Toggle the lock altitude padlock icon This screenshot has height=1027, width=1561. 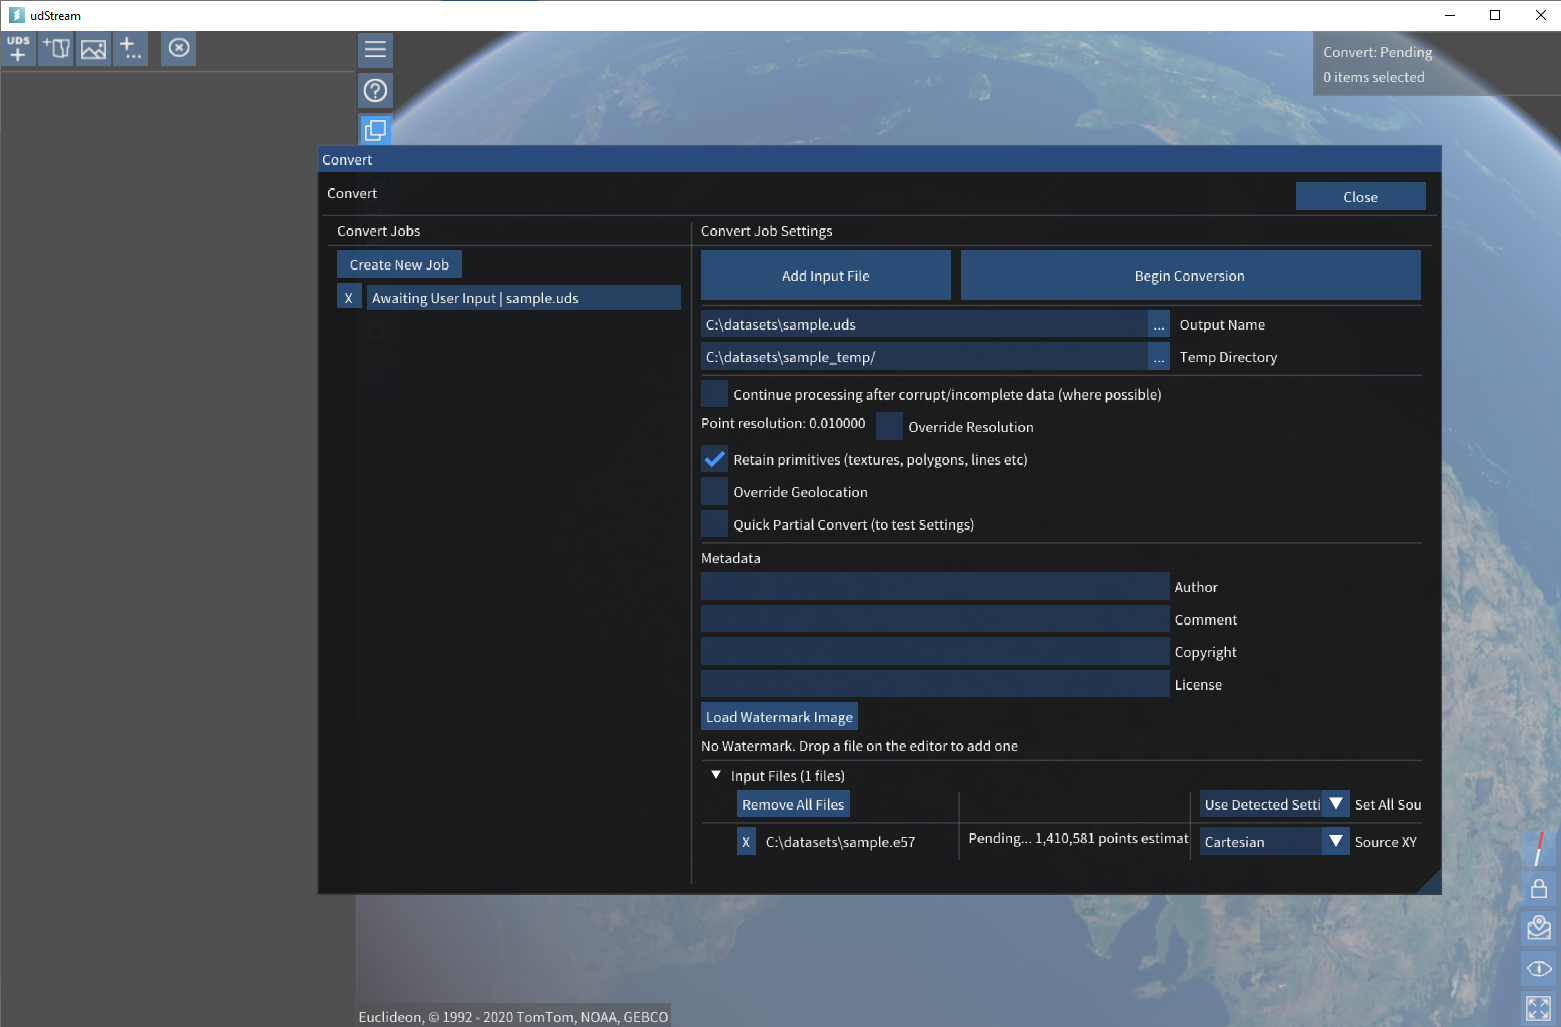[x=1539, y=888]
